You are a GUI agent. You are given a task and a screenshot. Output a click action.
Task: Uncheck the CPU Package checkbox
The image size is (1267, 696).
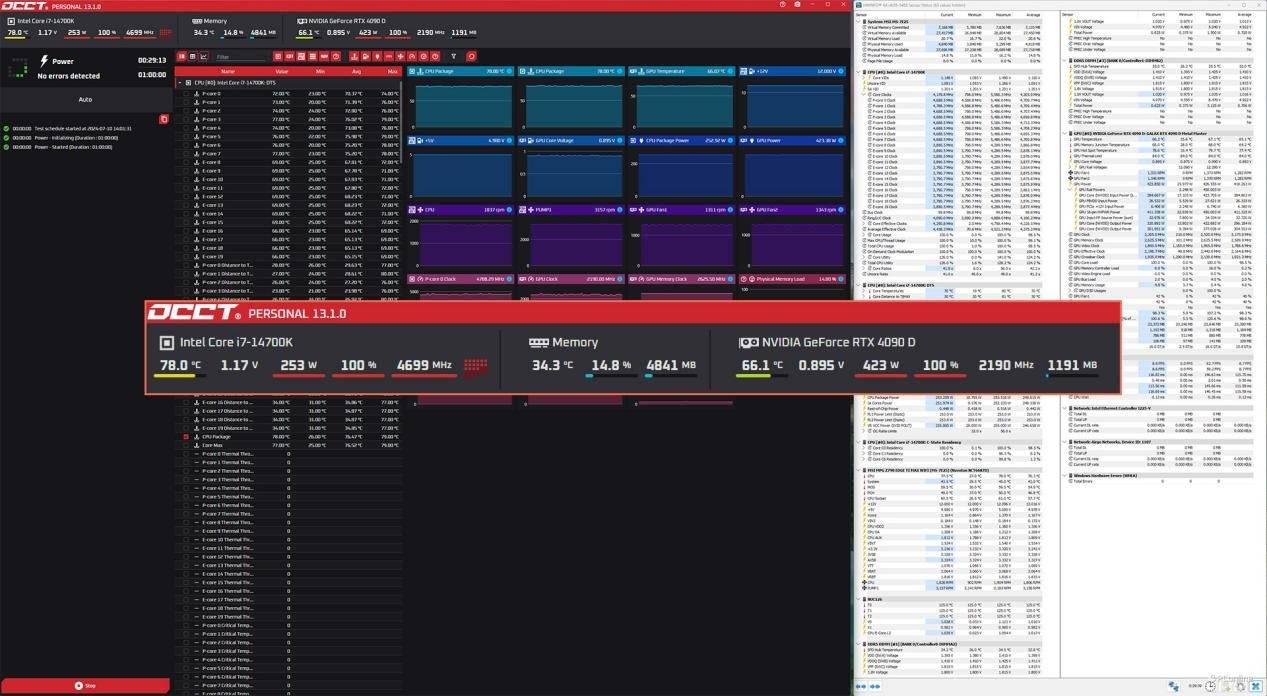tap(186, 437)
